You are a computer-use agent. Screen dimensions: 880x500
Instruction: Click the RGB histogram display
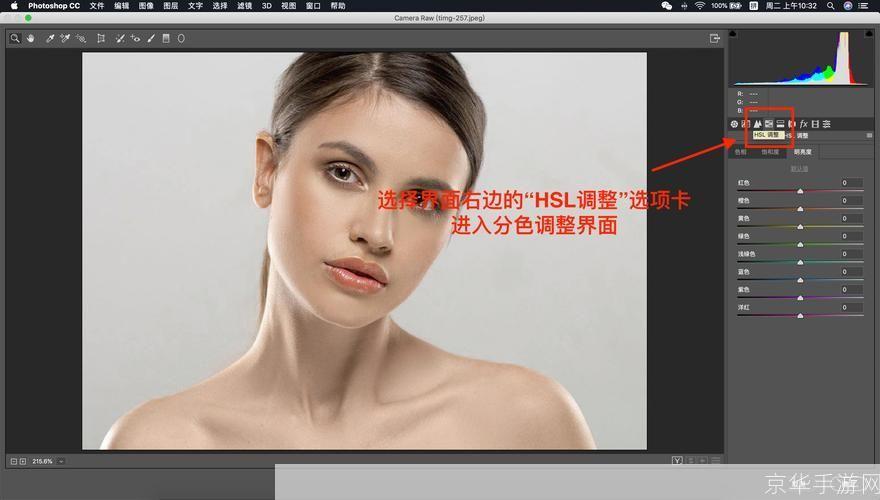tap(800, 58)
